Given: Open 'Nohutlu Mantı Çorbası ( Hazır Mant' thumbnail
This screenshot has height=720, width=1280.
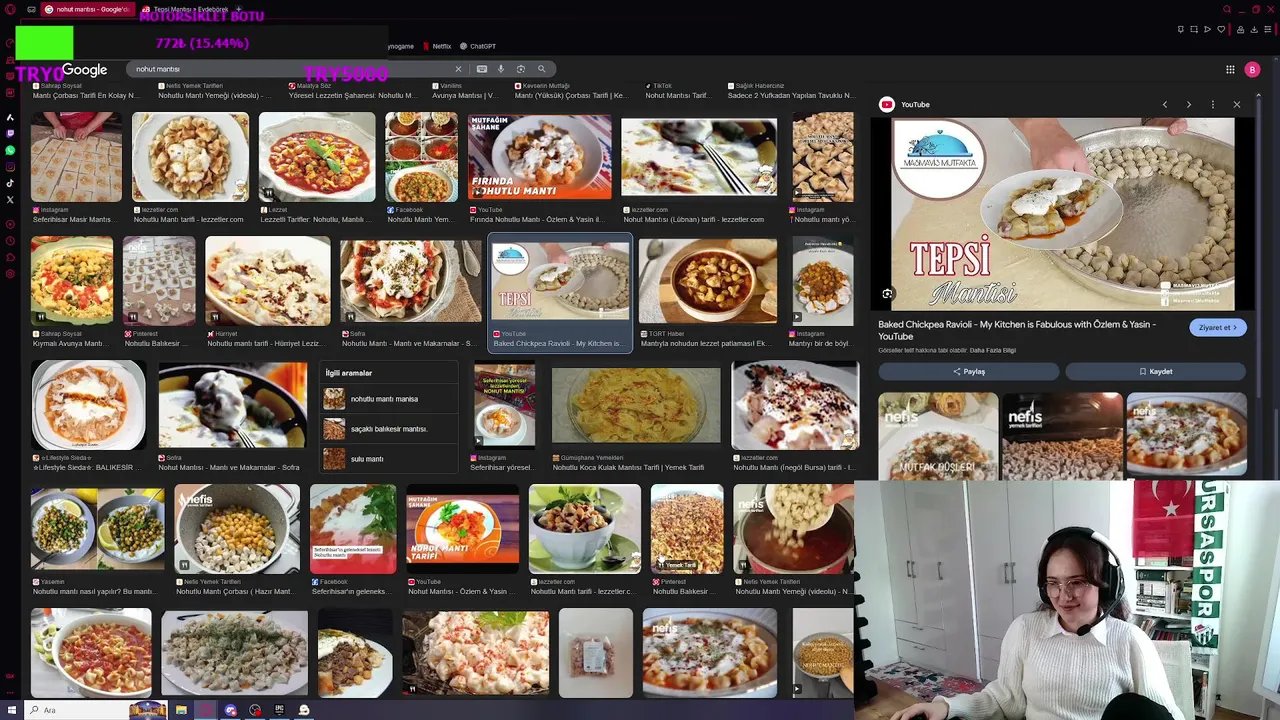Looking at the screenshot, I should pos(236,530).
